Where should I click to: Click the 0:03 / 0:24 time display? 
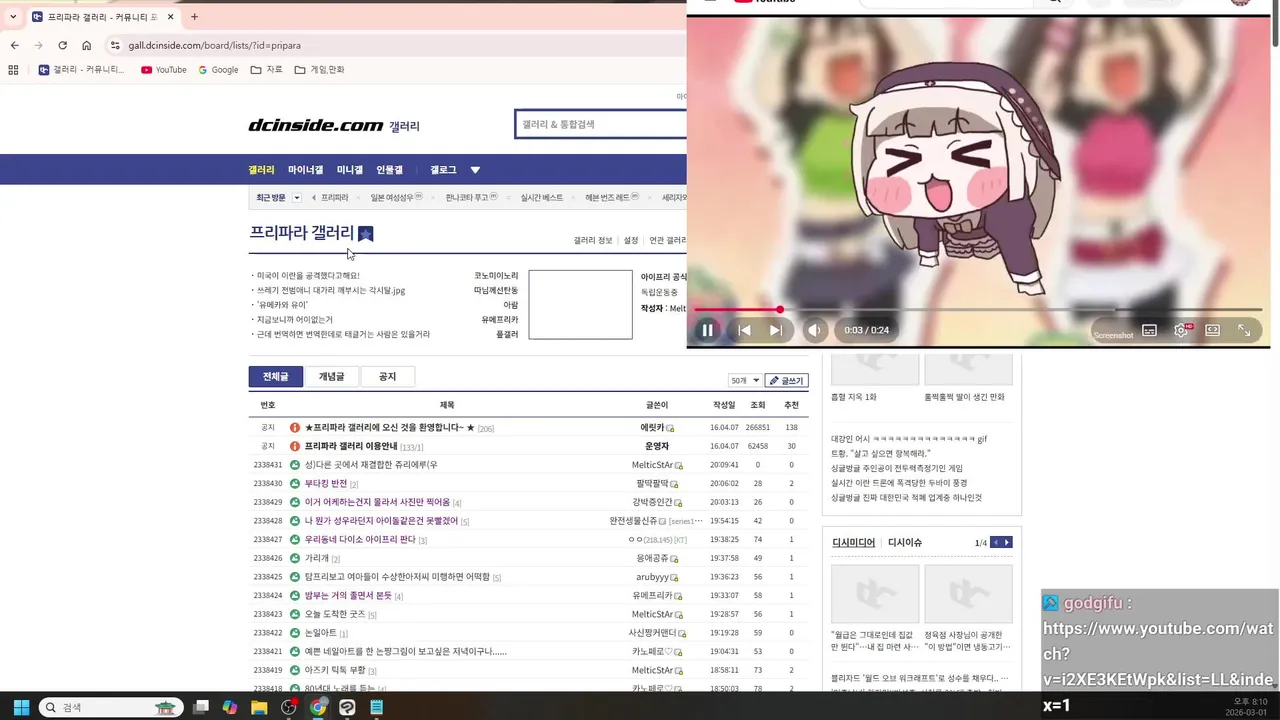click(866, 330)
